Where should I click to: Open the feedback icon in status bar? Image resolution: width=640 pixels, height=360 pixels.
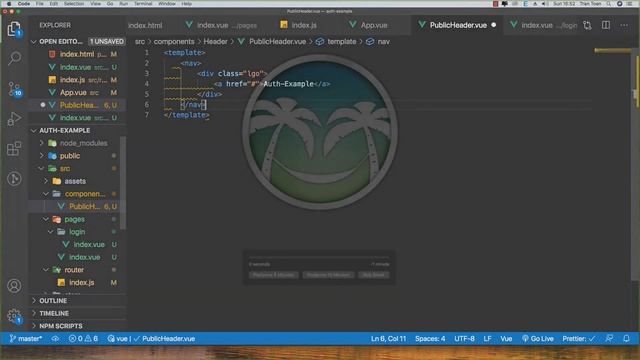click(609, 338)
